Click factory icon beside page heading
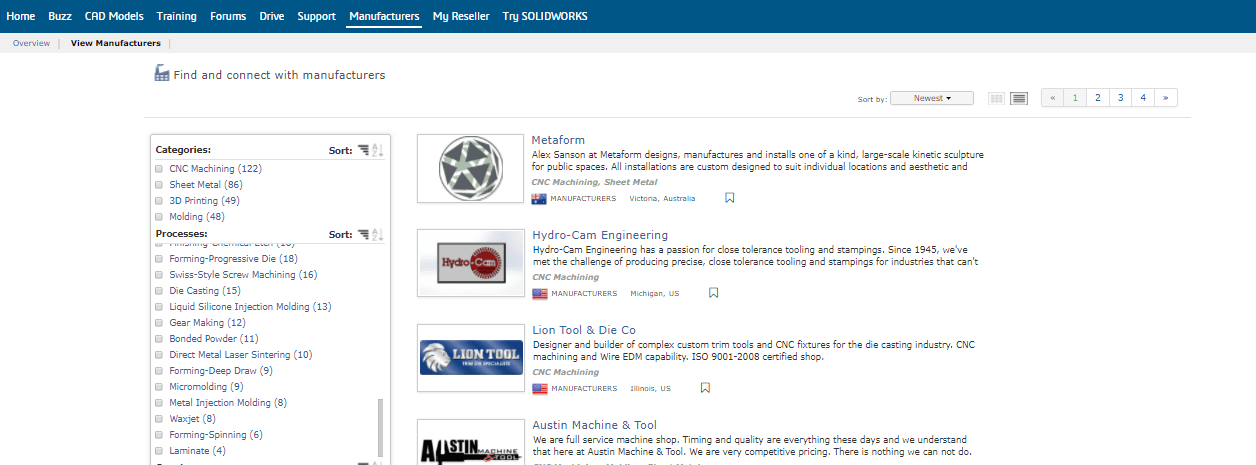This screenshot has width=1256, height=465. tap(162, 73)
